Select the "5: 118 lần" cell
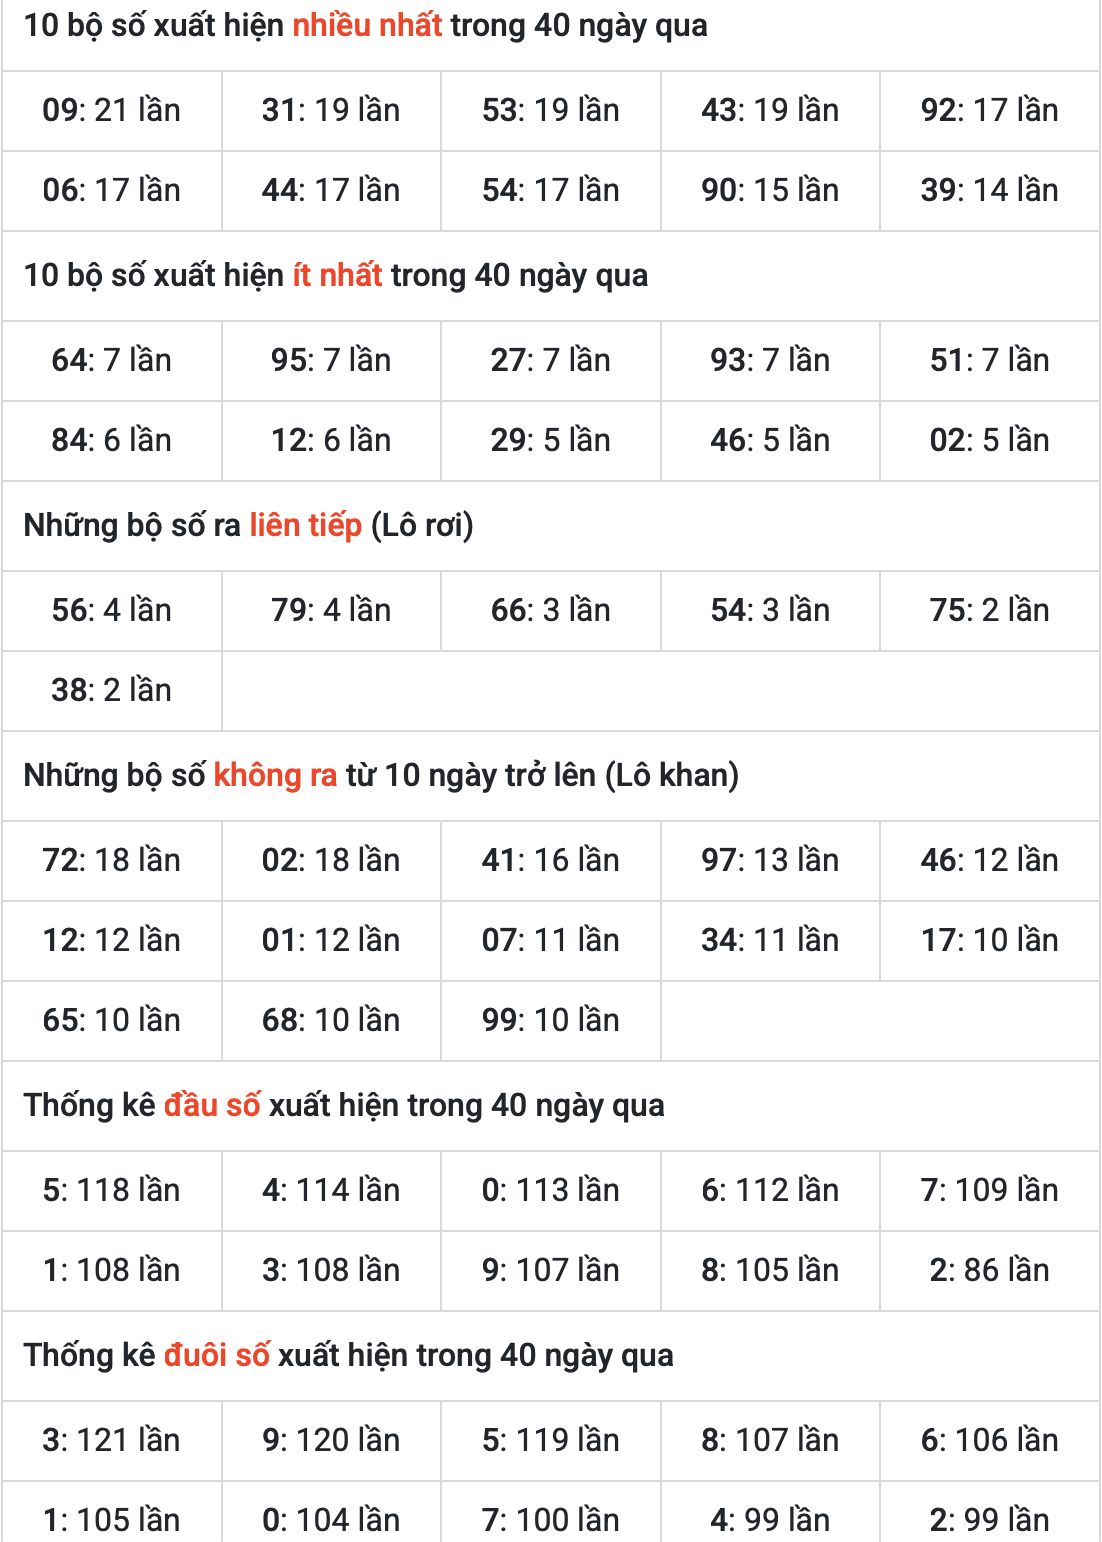1102x1542 pixels. 111,1190
